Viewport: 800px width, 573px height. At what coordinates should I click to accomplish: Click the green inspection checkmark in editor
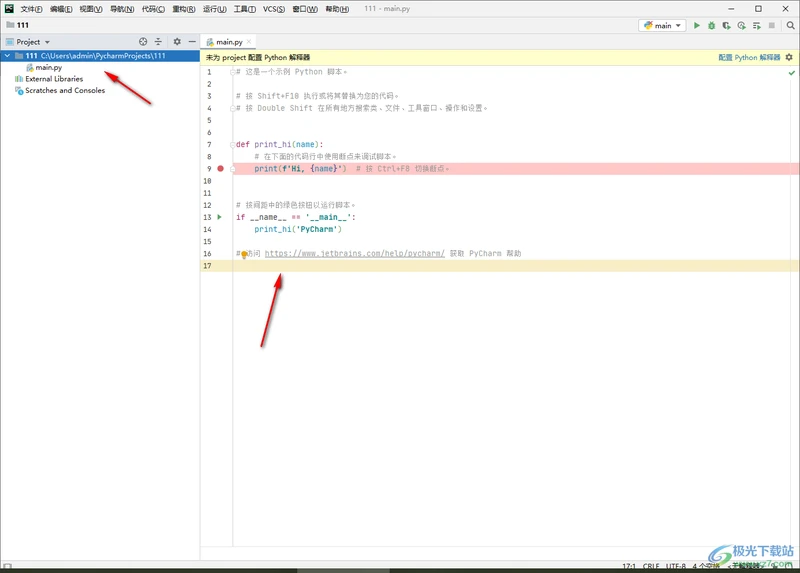point(791,73)
